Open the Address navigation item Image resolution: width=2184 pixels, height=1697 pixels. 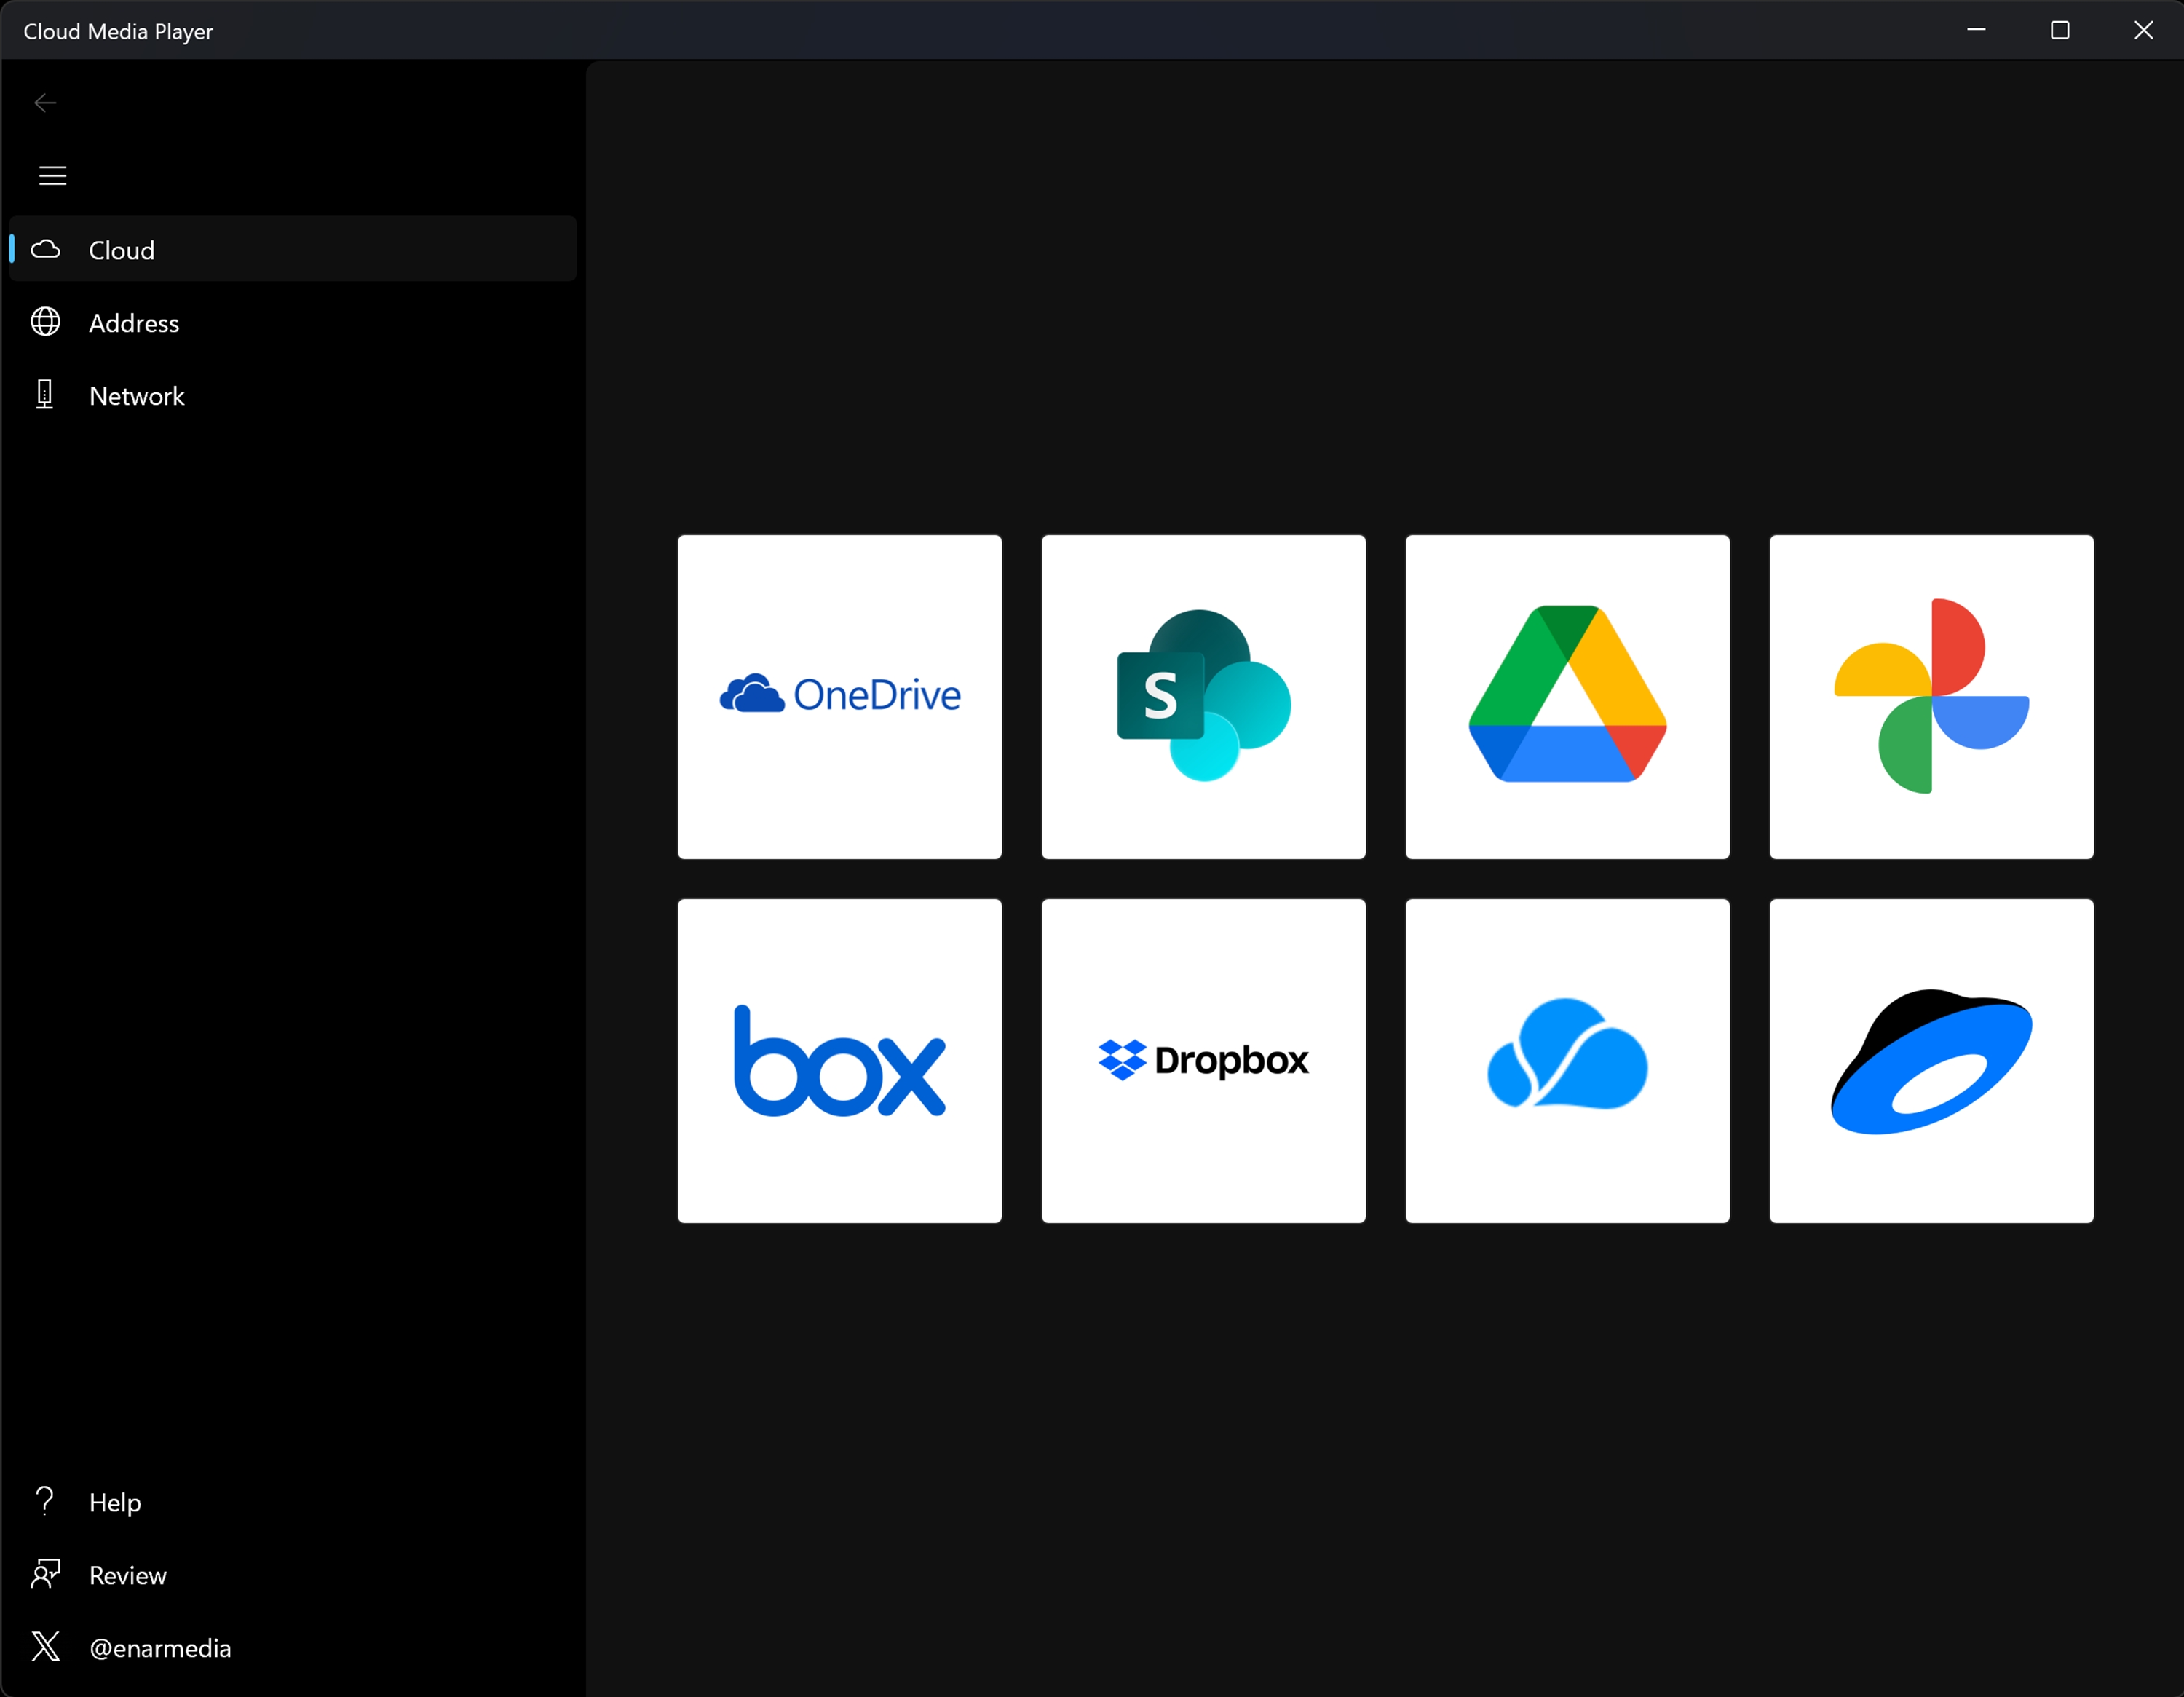[134, 323]
